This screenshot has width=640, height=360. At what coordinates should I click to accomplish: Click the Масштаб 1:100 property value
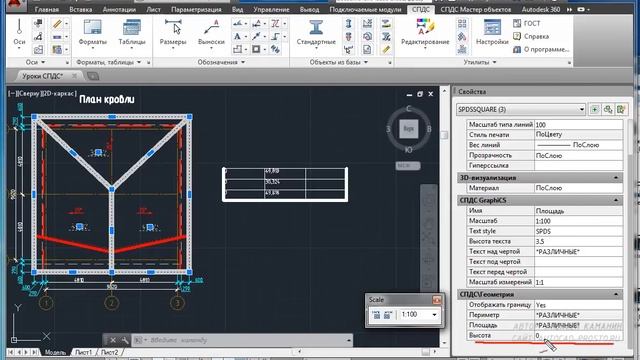(x=578, y=221)
